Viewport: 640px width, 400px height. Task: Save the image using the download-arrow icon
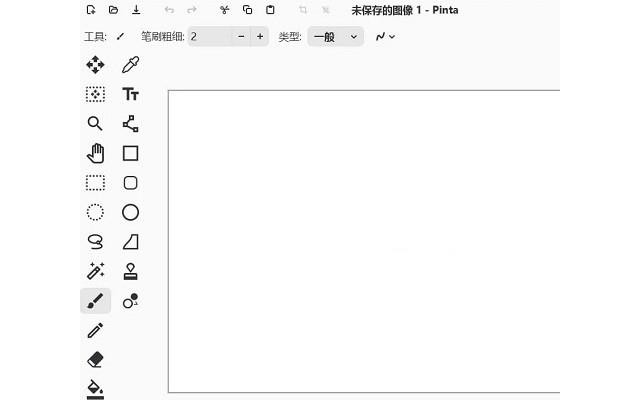tap(136, 10)
